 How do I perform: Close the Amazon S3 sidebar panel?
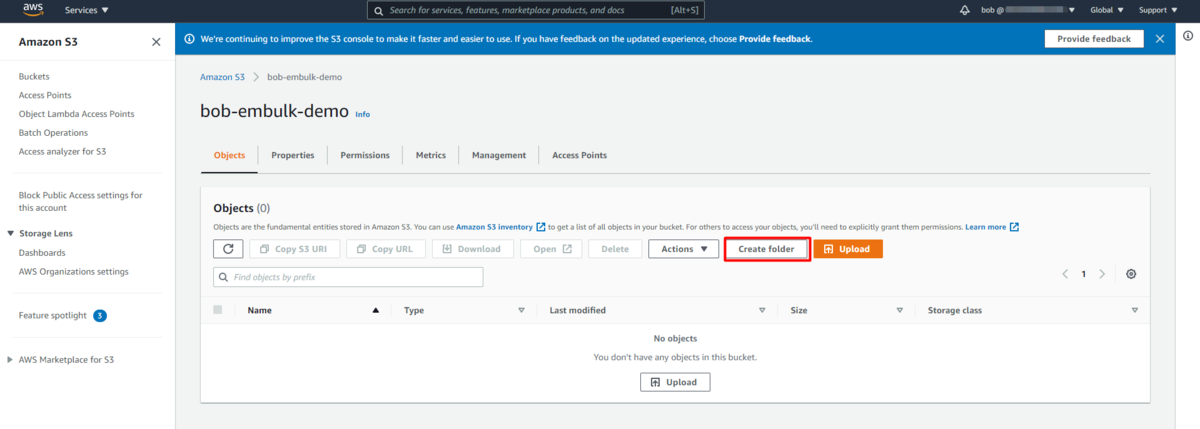pyautogui.click(x=156, y=42)
